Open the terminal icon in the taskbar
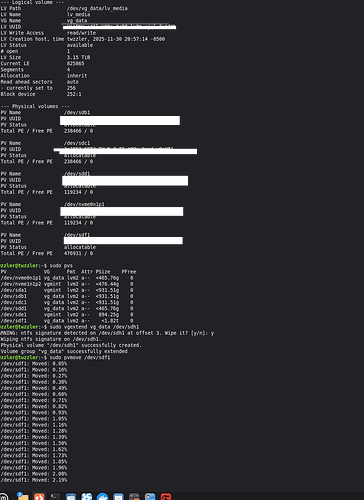364x500 pixels. [x=55, y=496]
